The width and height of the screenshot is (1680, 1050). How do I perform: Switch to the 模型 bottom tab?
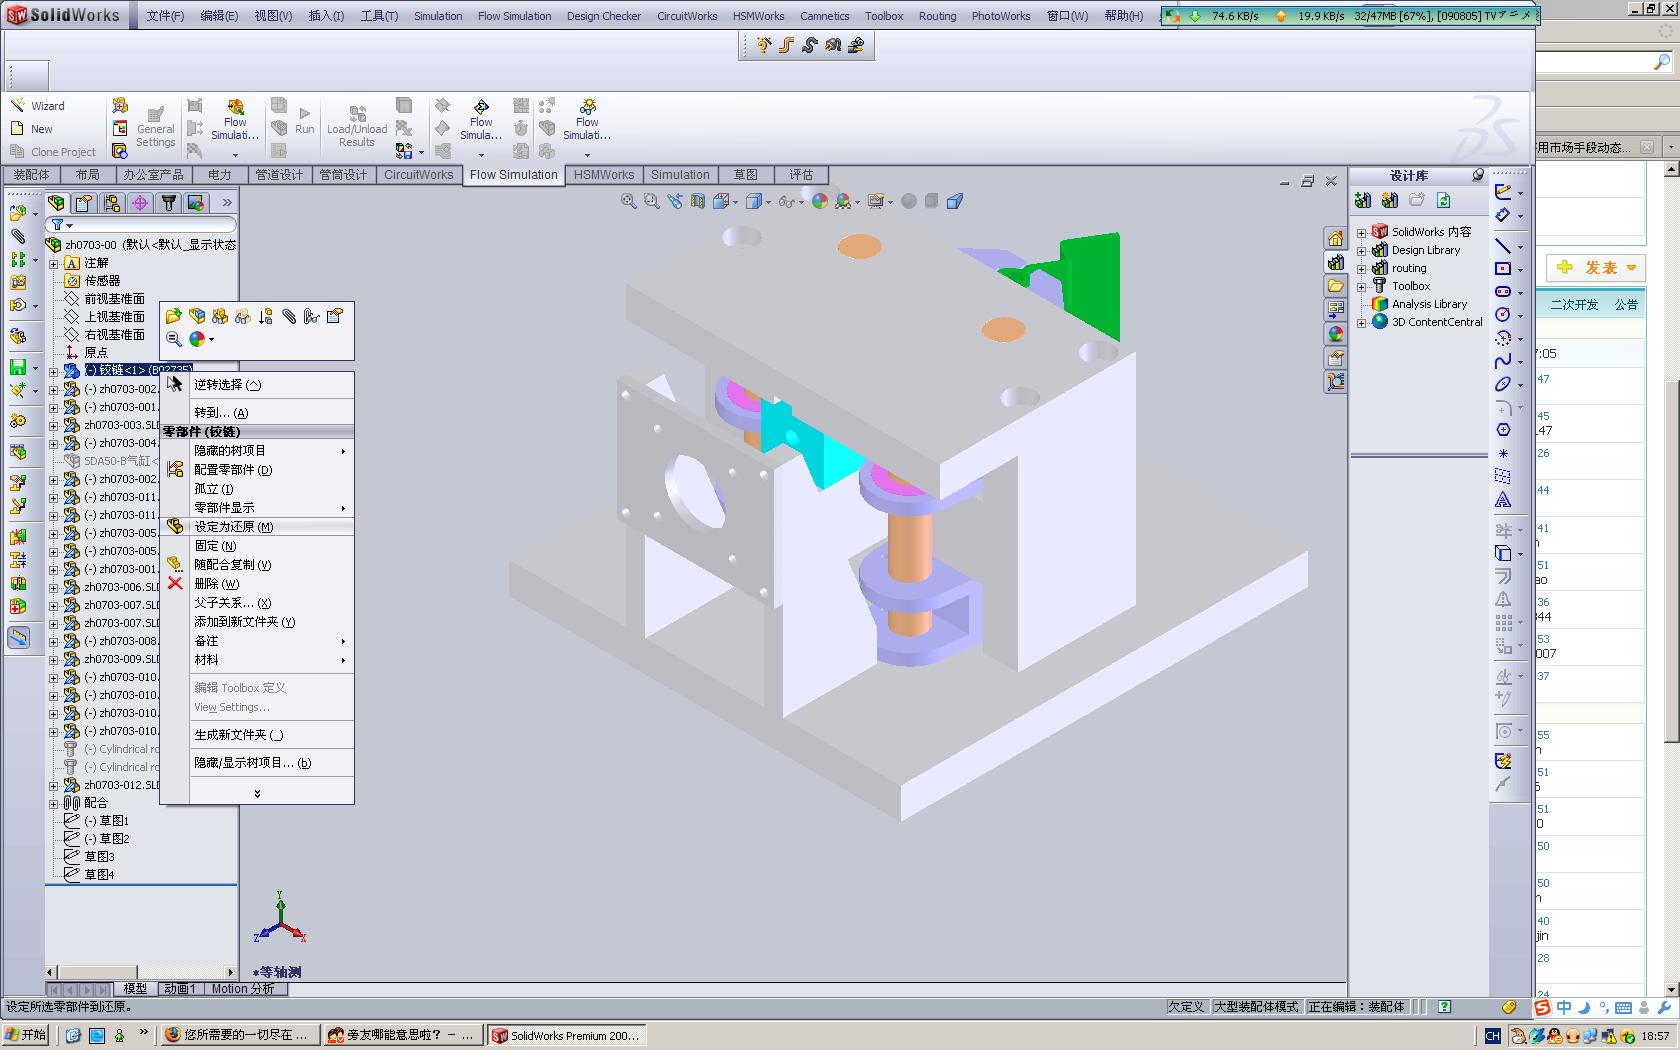point(135,989)
